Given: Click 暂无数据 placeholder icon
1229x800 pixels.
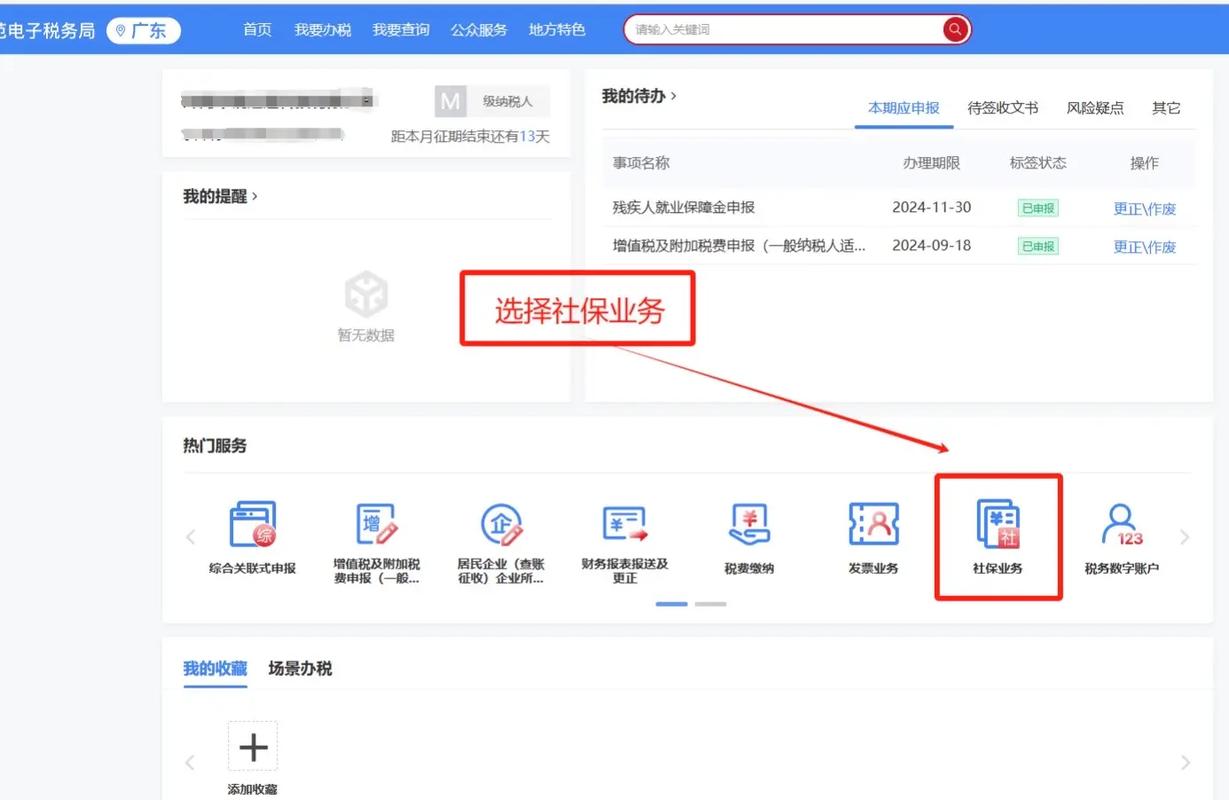Looking at the screenshot, I should (x=366, y=293).
